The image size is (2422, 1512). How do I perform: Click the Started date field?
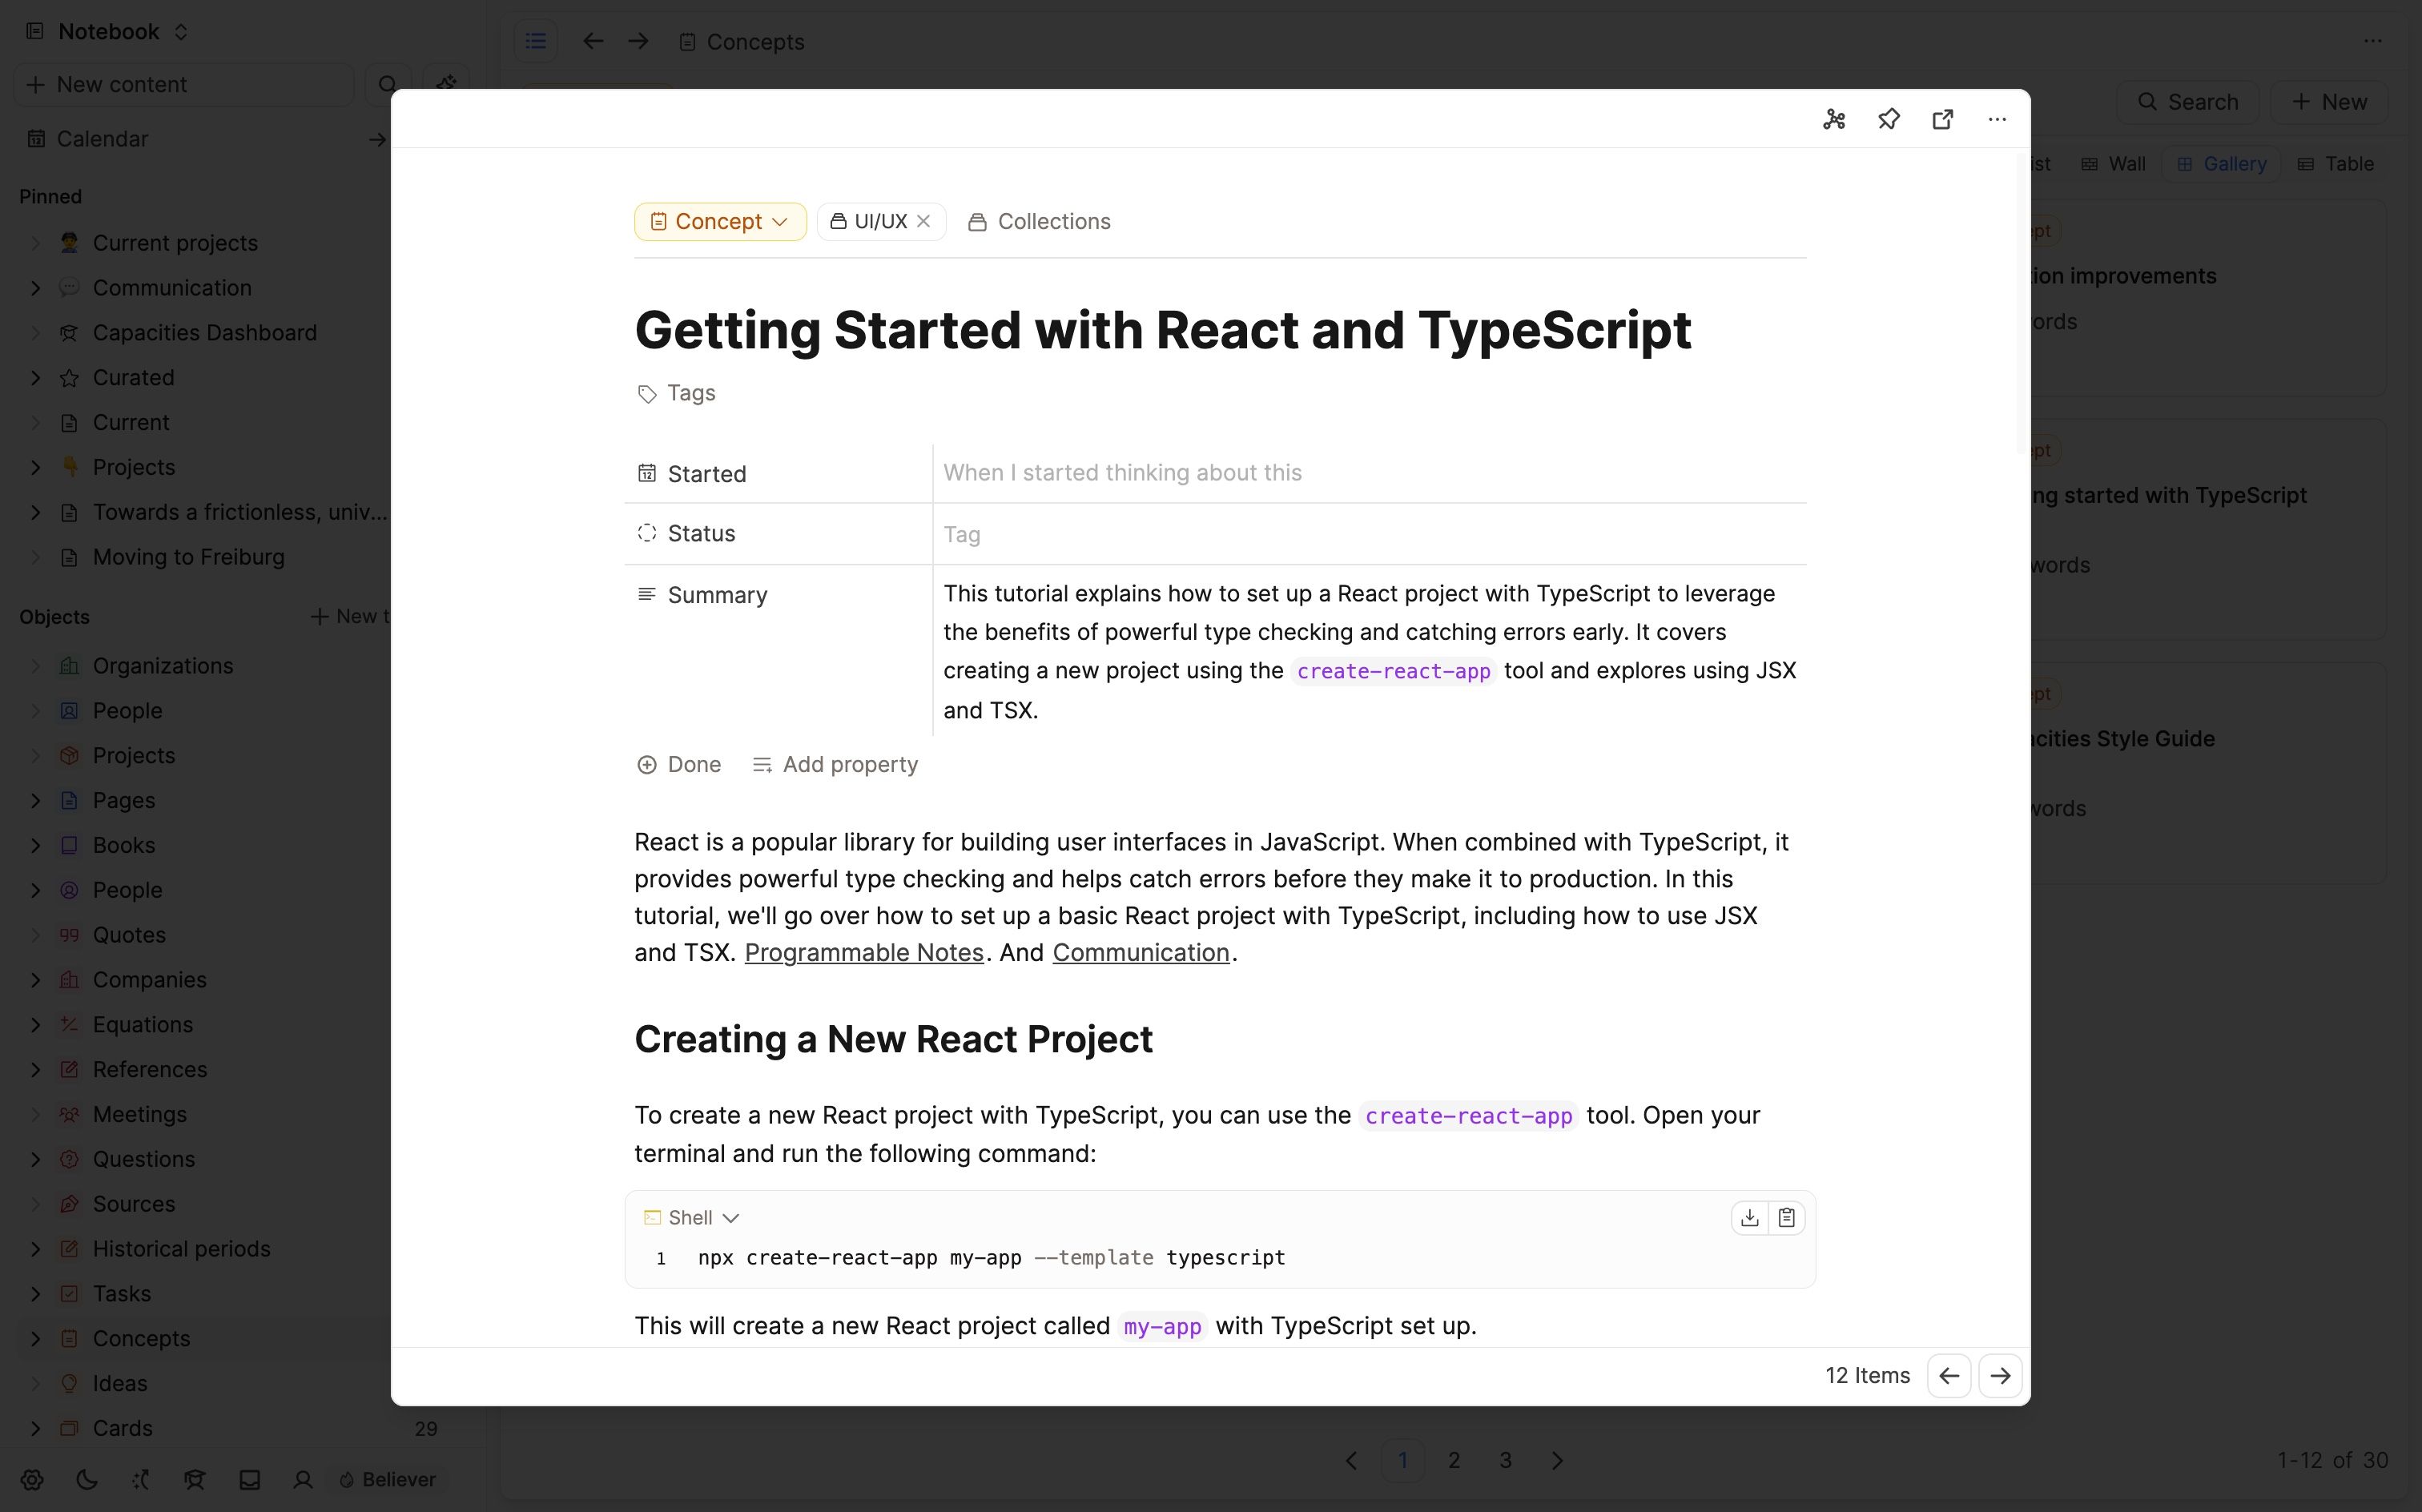[x=1122, y=472]
